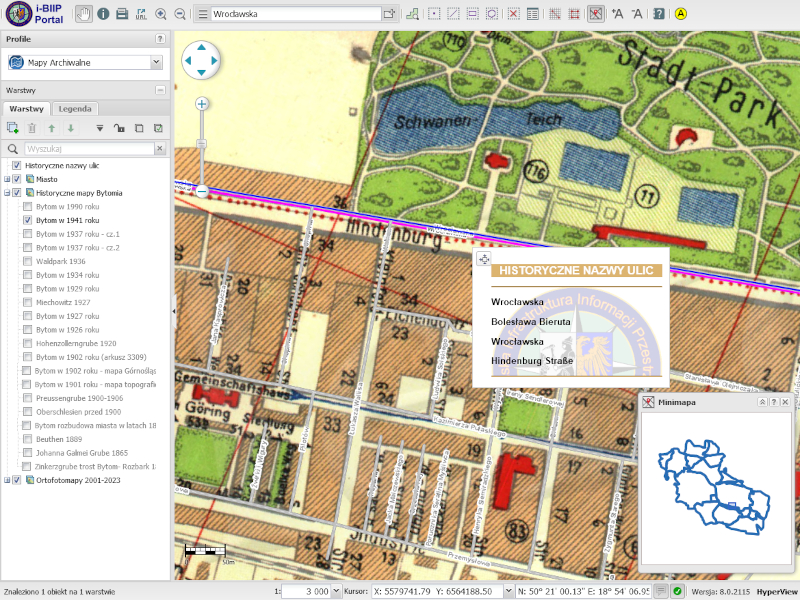Toggle the Ortofotomapy 2001-2023 checkbox
This screenshot has height=600, width=800.
tap(17, 480)
